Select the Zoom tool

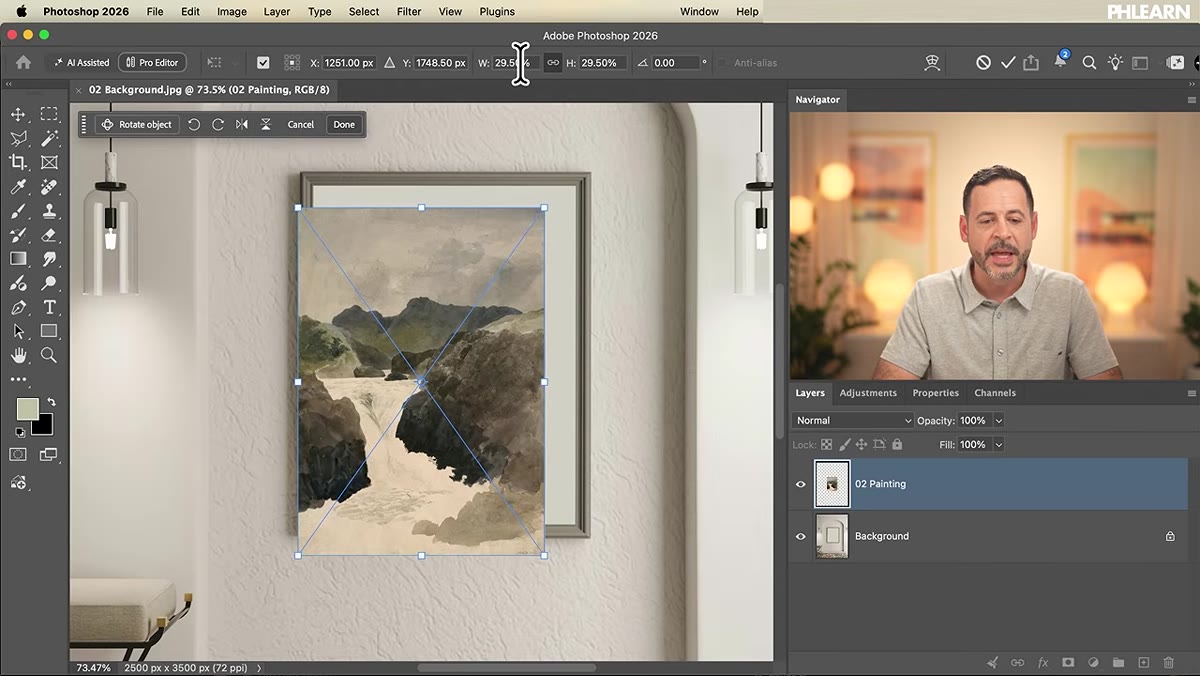49,355
